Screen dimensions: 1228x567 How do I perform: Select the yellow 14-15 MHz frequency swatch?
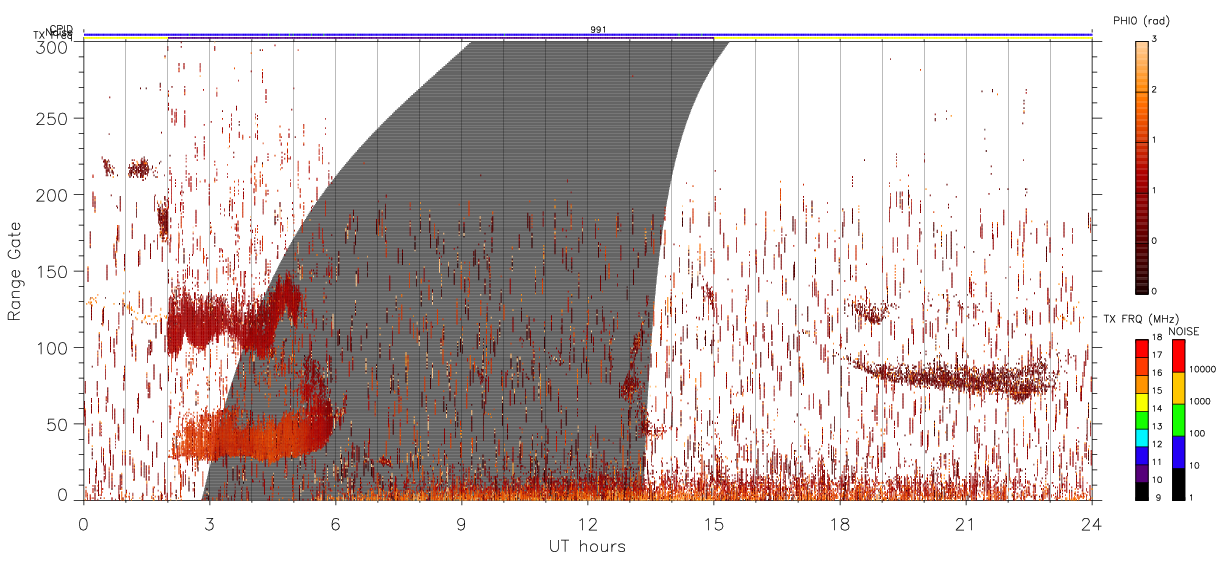(1140, 401)
